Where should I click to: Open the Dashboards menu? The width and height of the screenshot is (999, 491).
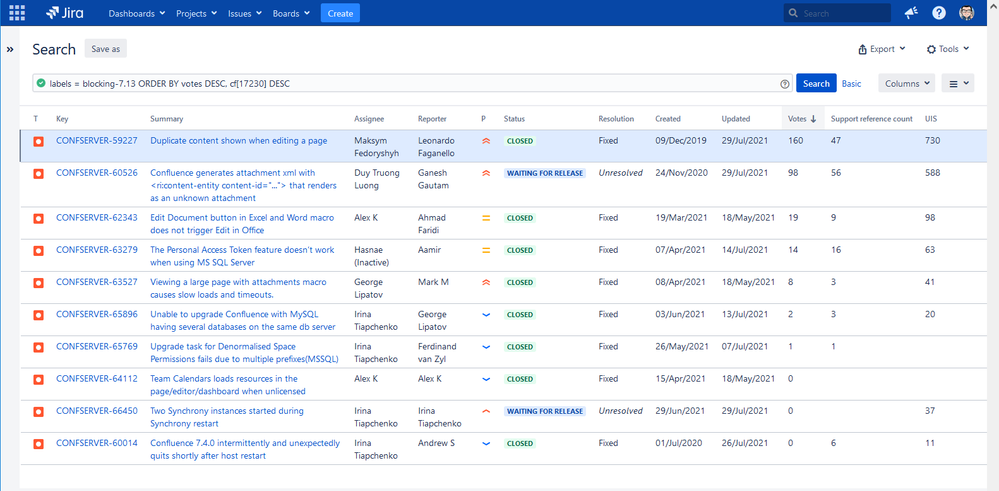tap(137, 13)
